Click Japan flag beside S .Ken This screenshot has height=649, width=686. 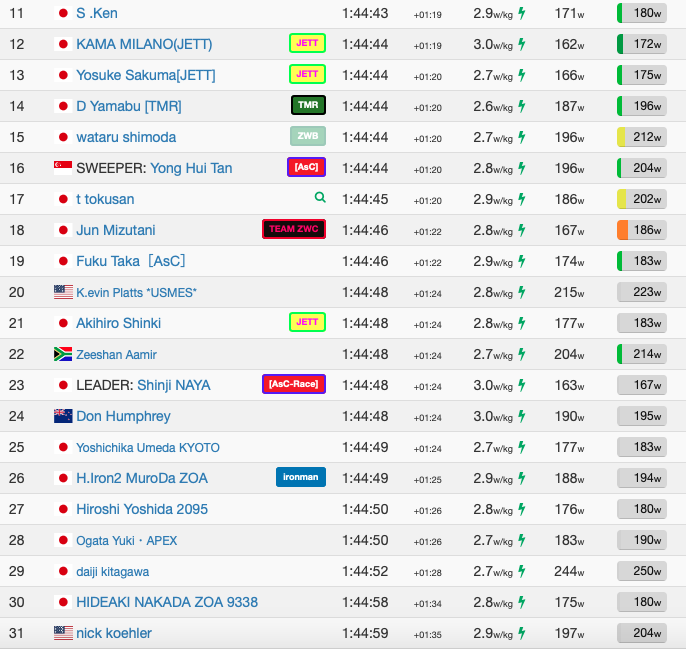(63, 13)
